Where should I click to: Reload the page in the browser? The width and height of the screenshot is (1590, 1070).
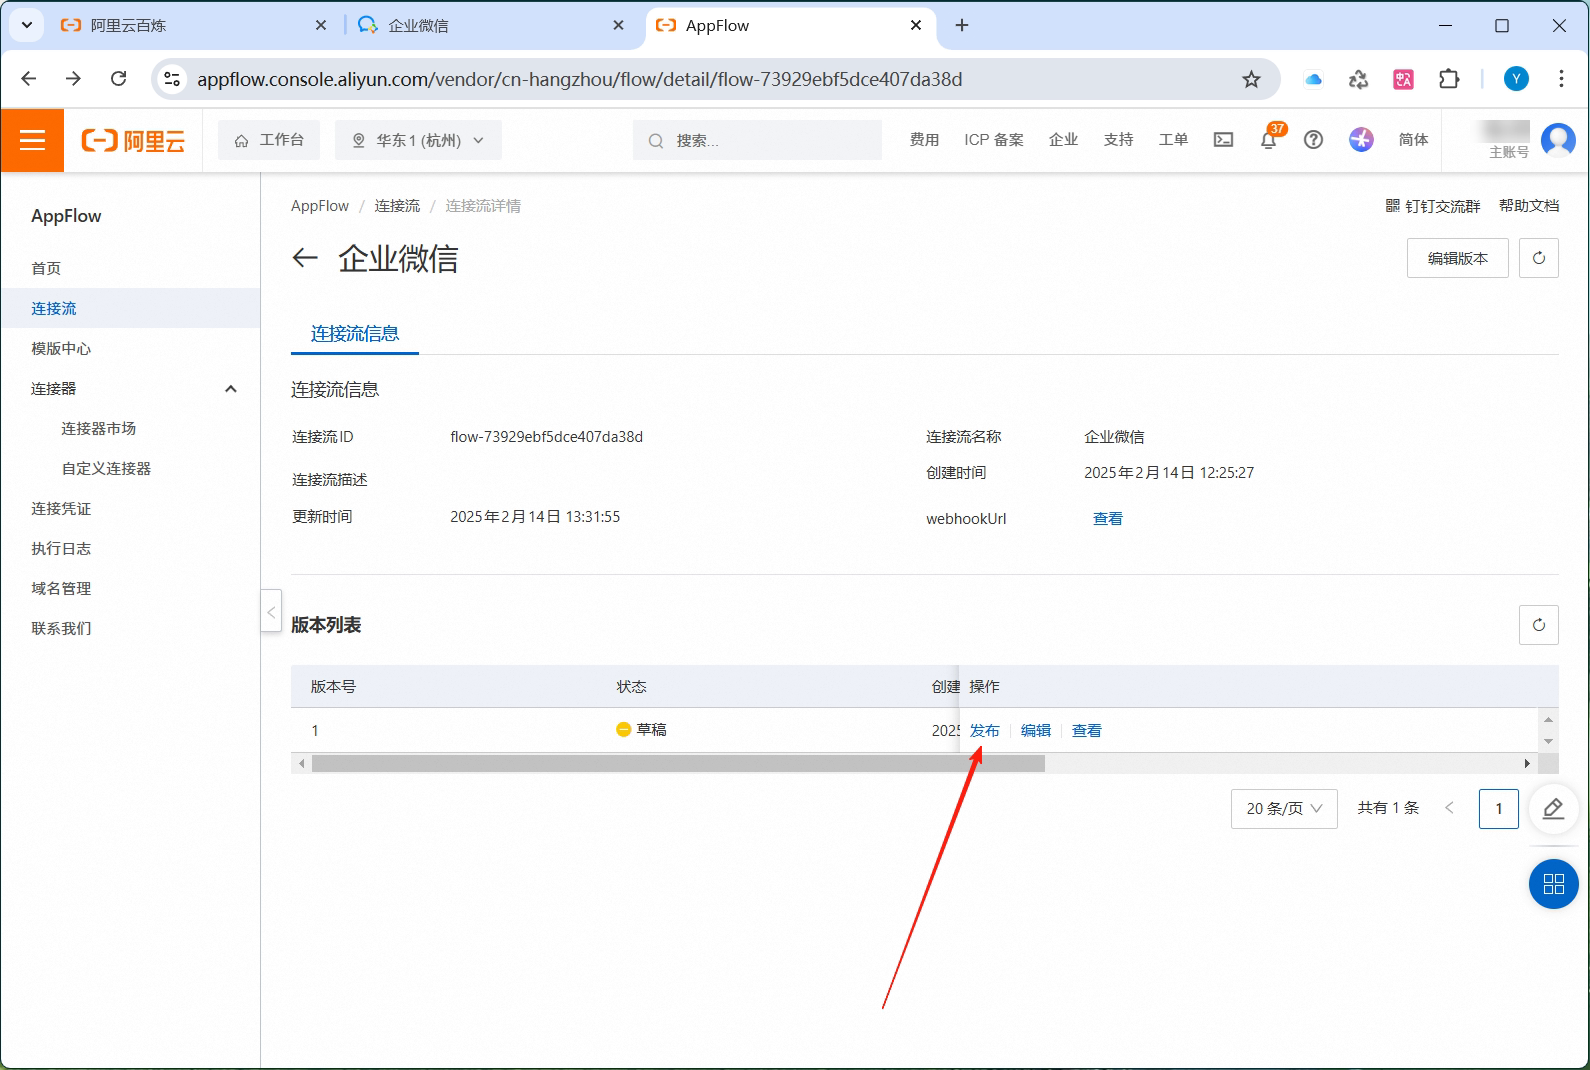[118, 79]
